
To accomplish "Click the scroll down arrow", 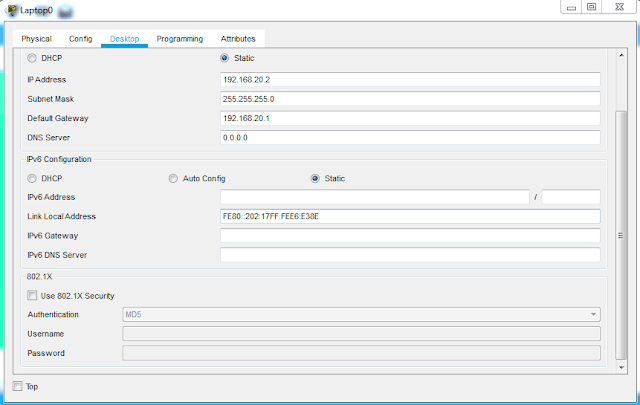I will coord(621,367).
